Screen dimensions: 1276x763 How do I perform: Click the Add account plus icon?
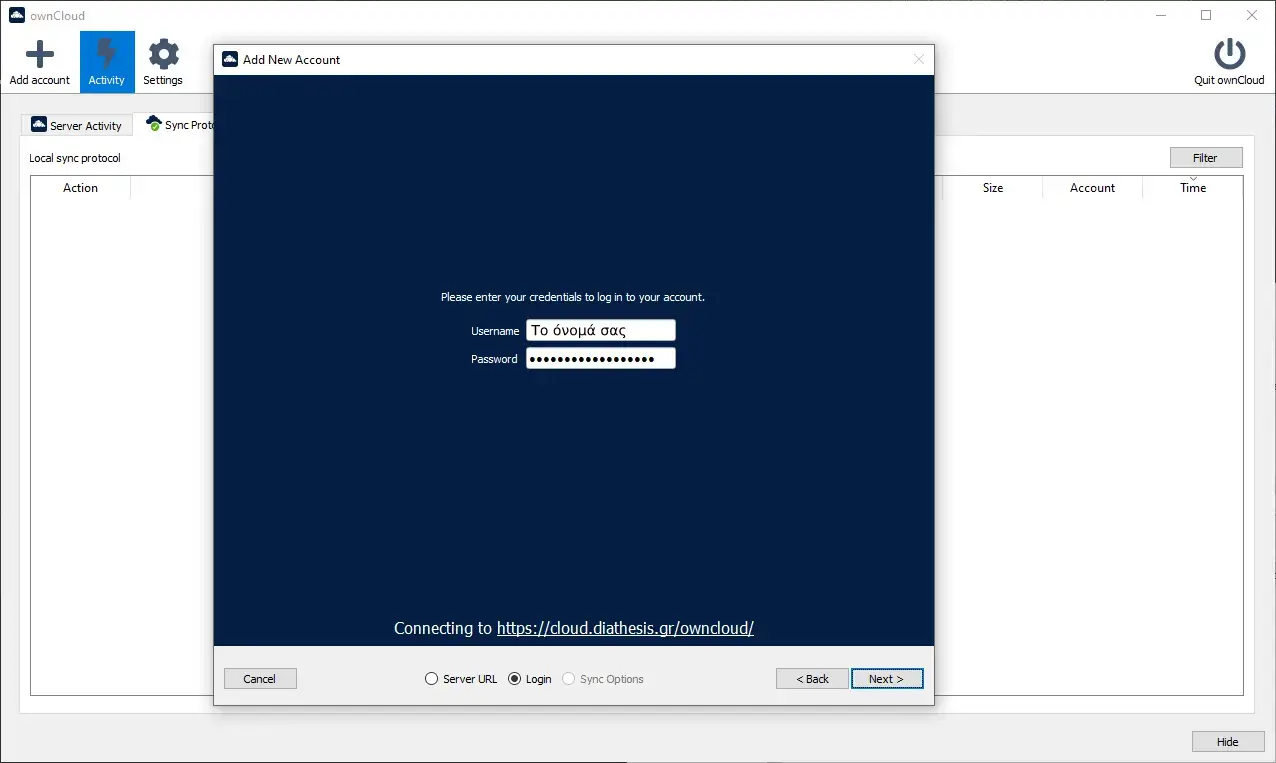click(39, 54)
